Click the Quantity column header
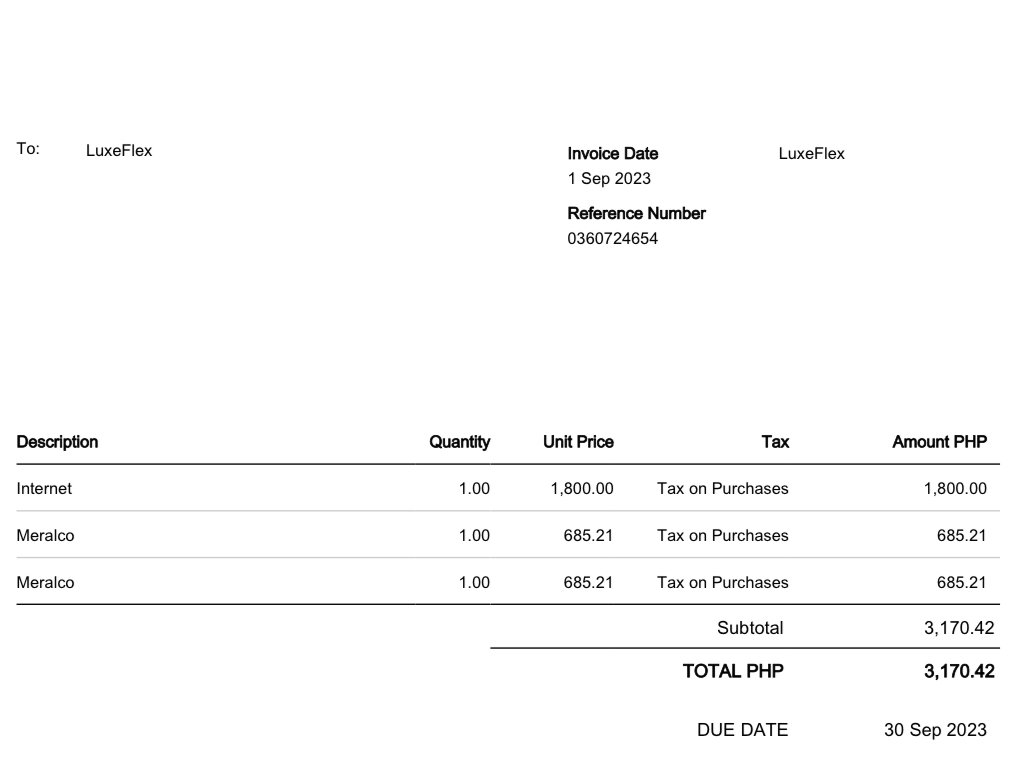The image size is (1033, 780). [x=459, y=441]
